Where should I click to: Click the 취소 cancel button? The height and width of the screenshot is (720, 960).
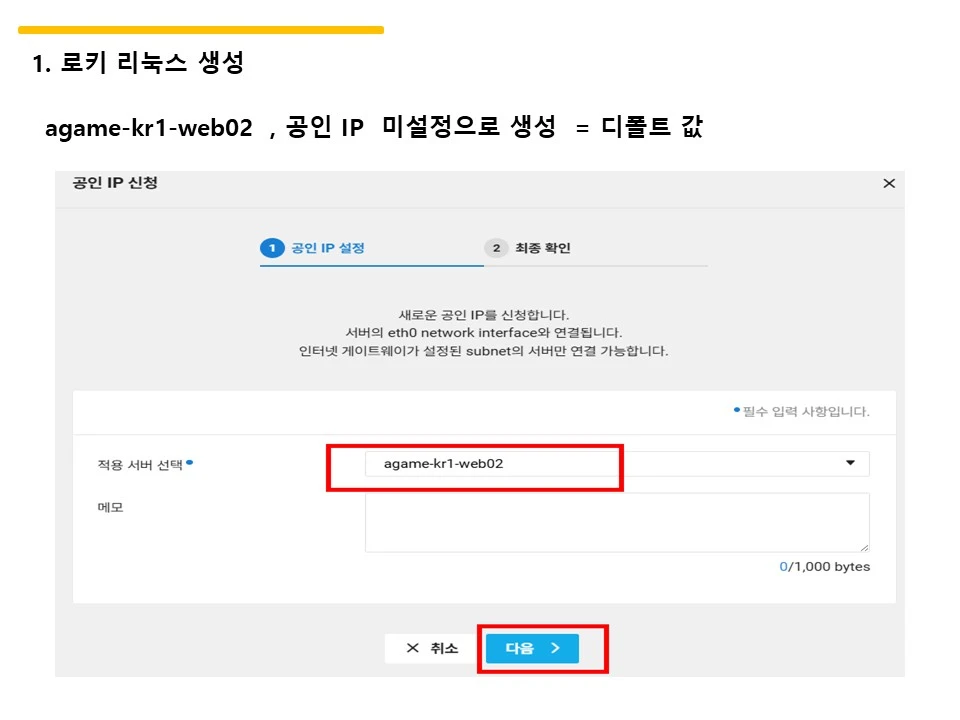pos(432,648)
